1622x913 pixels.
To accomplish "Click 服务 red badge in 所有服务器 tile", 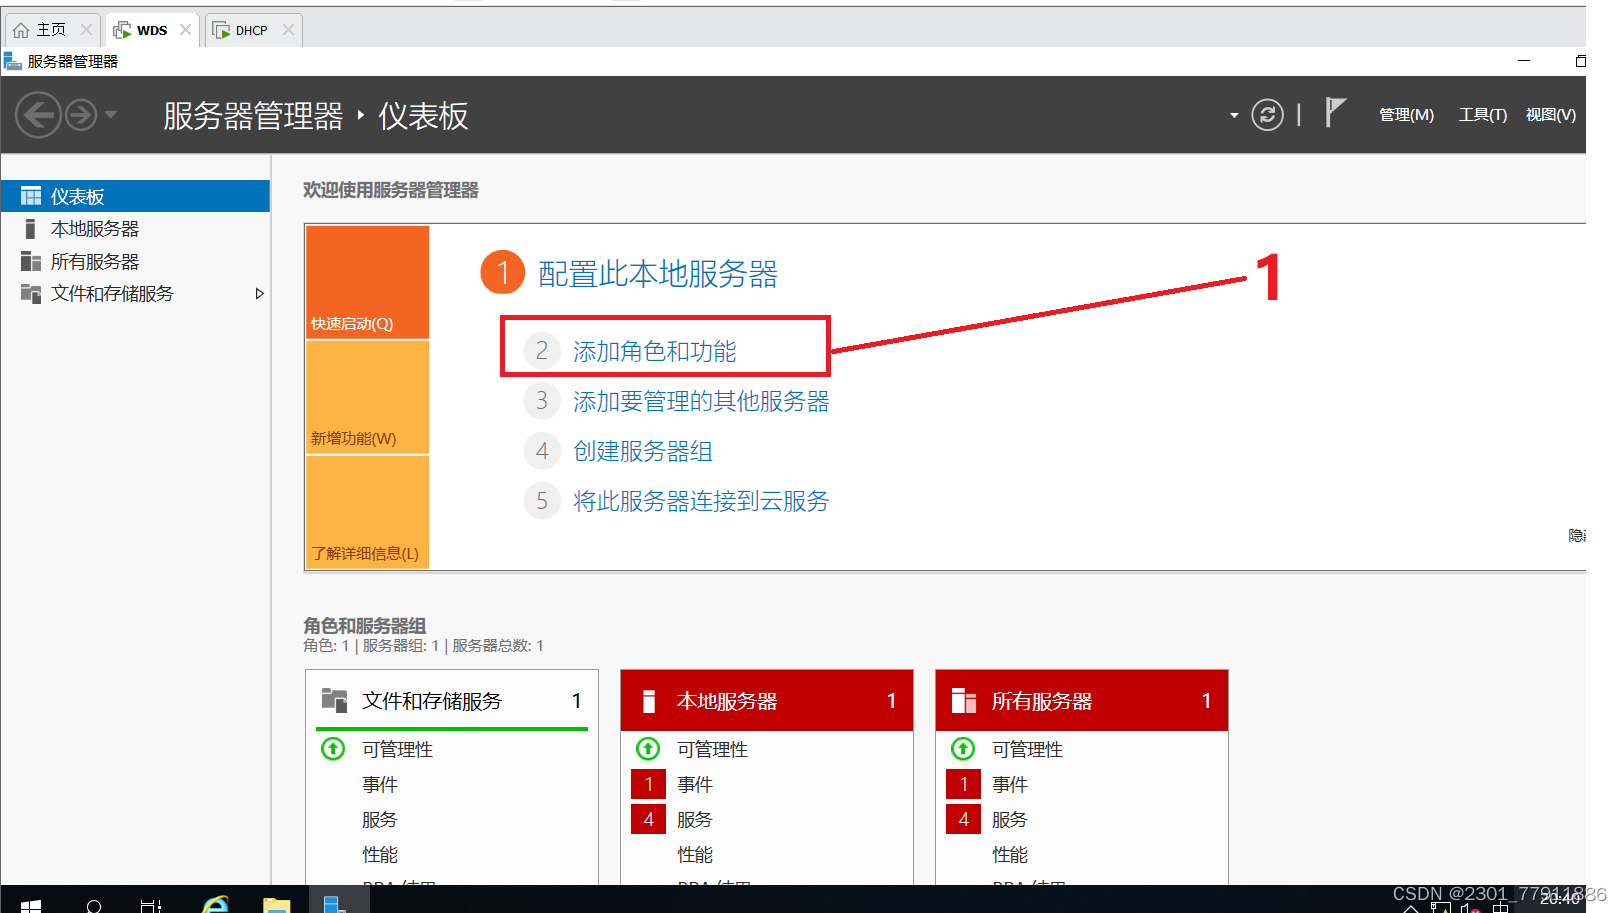I will [963, 819].
